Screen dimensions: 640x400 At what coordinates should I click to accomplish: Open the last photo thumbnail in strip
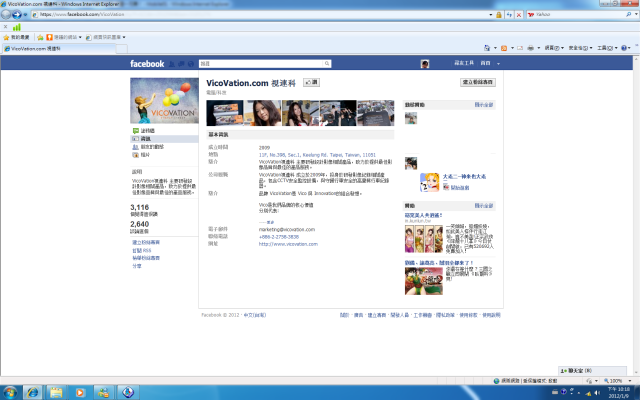pos(376,113)
